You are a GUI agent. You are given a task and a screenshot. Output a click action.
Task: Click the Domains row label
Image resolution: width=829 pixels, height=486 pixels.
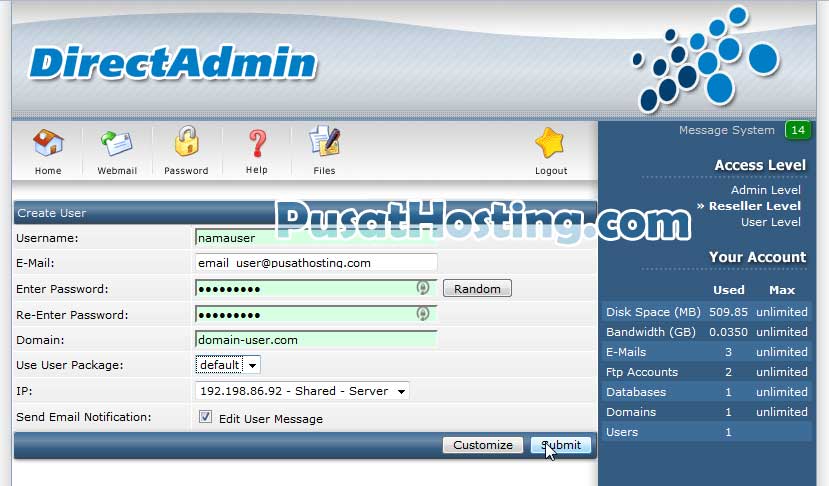(631, 412)
